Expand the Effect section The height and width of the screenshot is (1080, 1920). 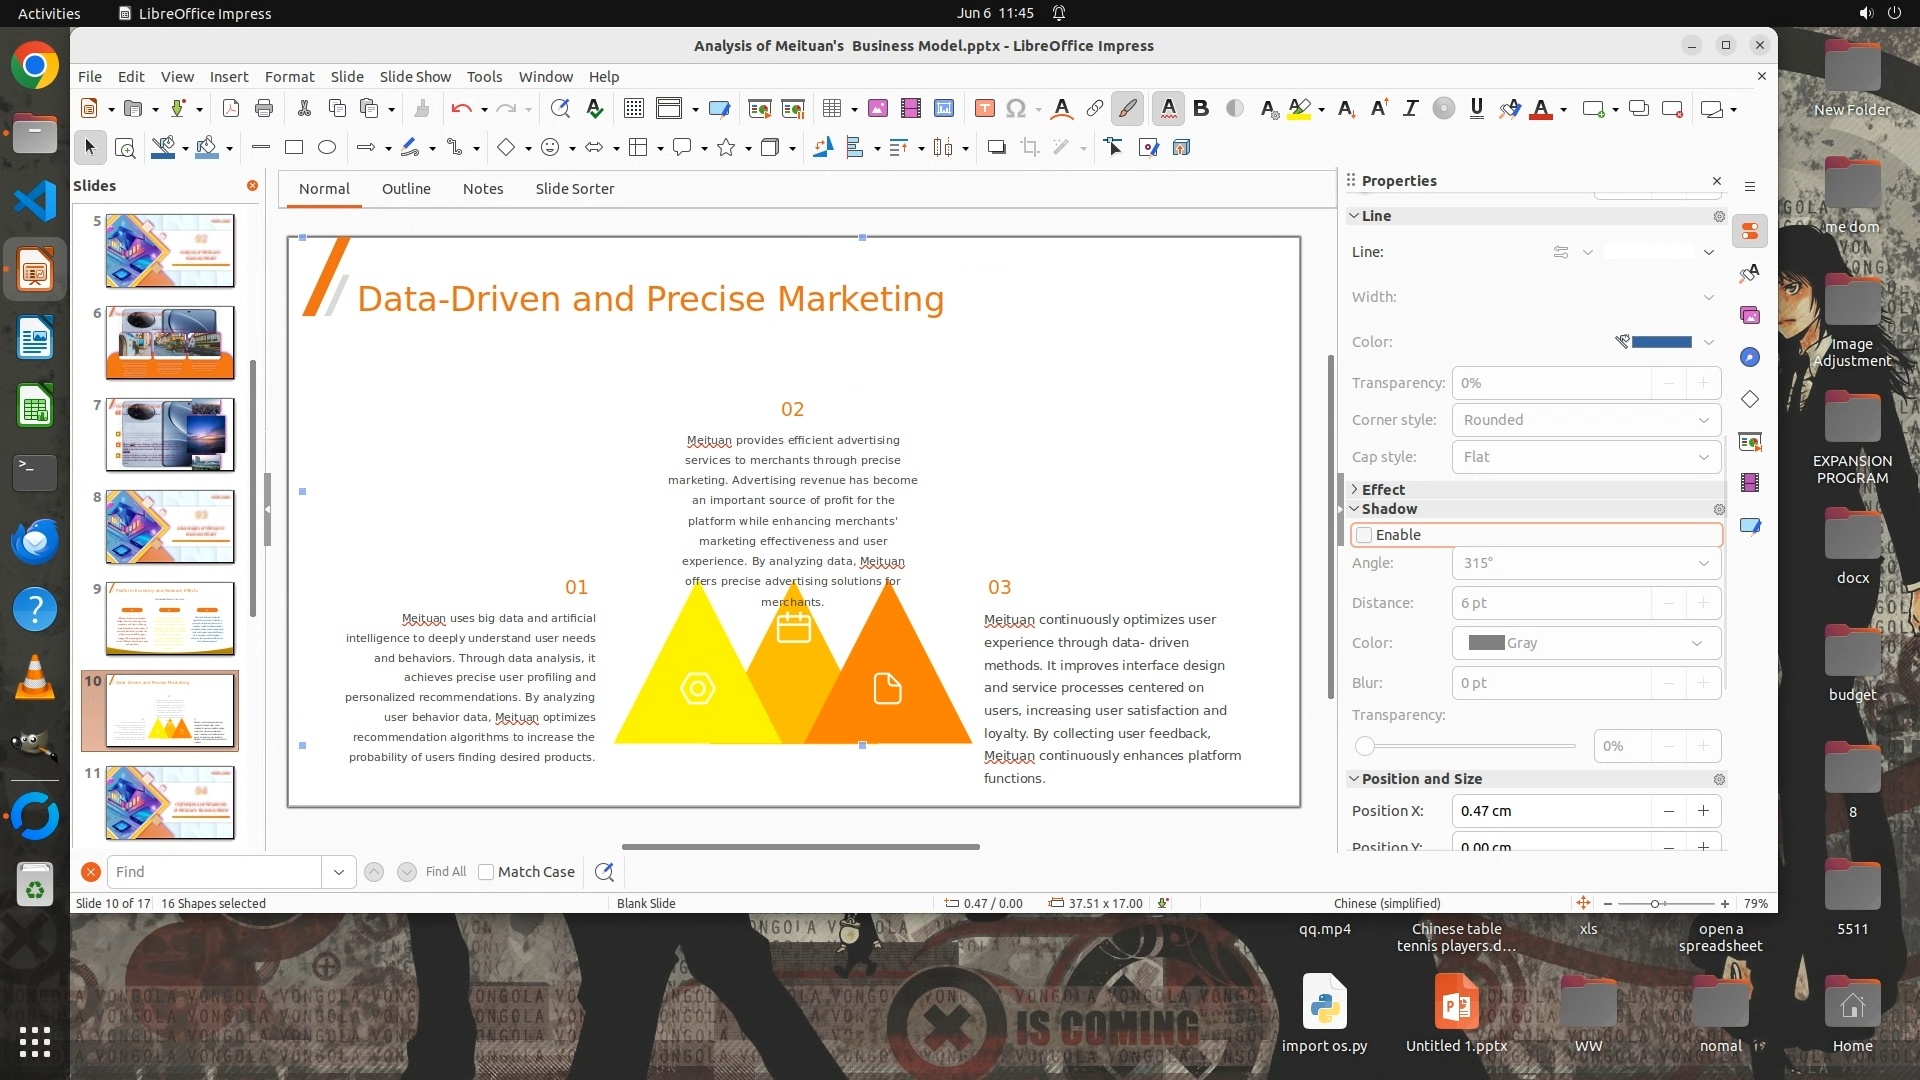[x=1382, y=490]
